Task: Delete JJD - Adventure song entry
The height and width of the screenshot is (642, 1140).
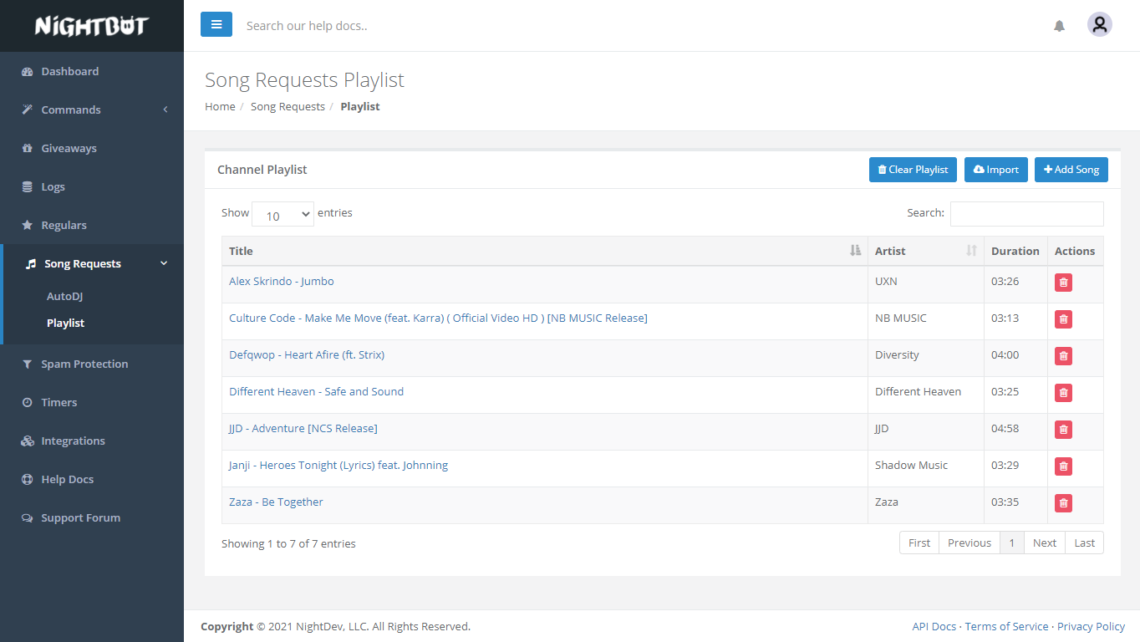Action: point(1063,429)
